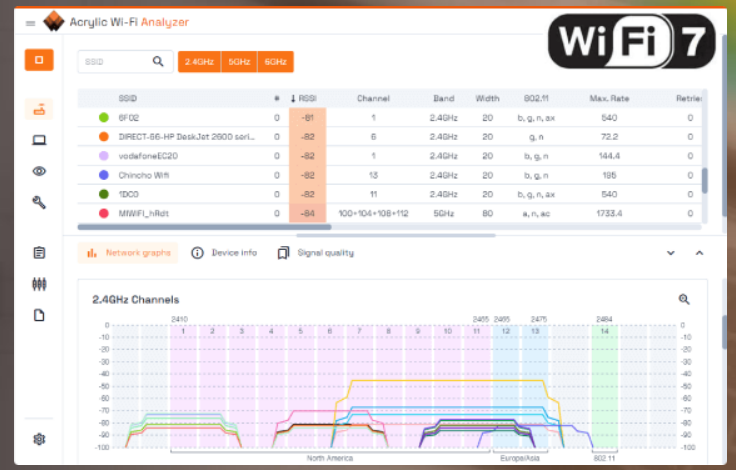736x470 pixels.
Task: Toggle the 2.4GHz band filter
Action: [199, 62]
